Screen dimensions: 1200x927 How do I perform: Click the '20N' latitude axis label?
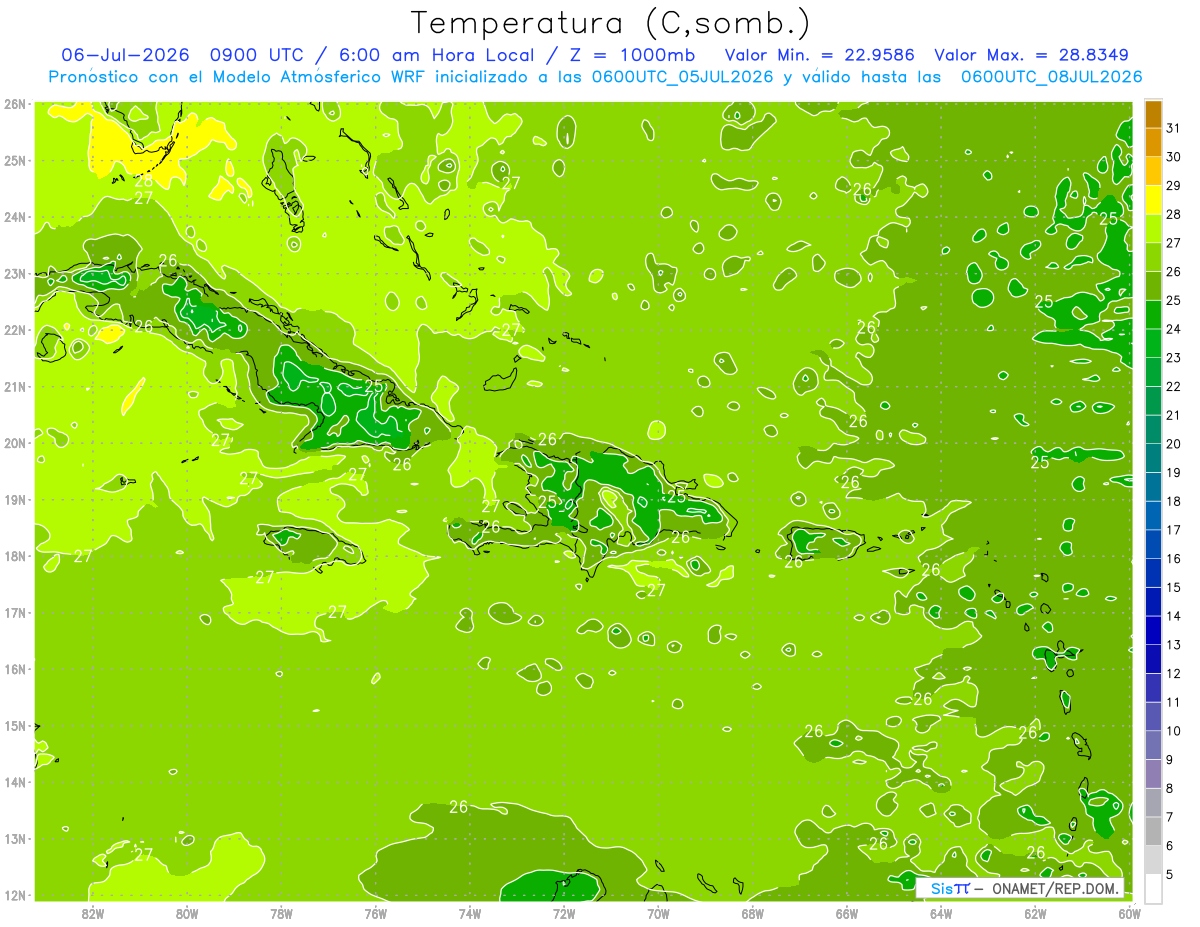[14, 442]
